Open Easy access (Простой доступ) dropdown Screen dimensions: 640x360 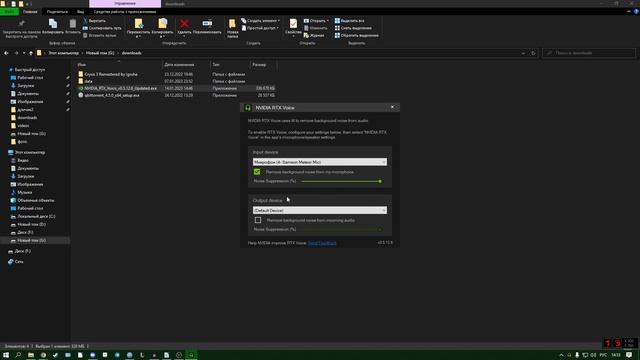point(260,28)
